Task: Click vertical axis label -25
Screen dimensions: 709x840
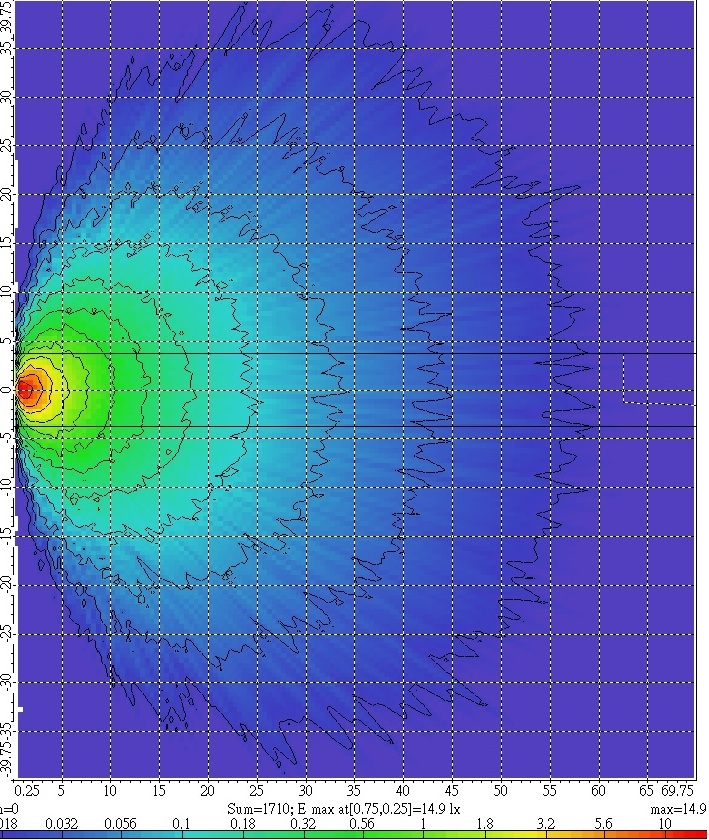Action: click(6, 633)
